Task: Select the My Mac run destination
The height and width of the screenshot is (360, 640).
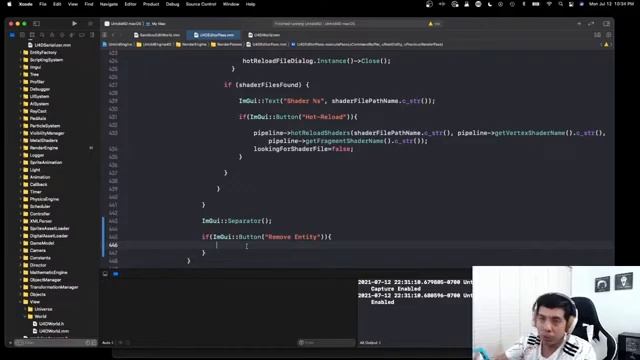Action: click(x=156, y=24)
